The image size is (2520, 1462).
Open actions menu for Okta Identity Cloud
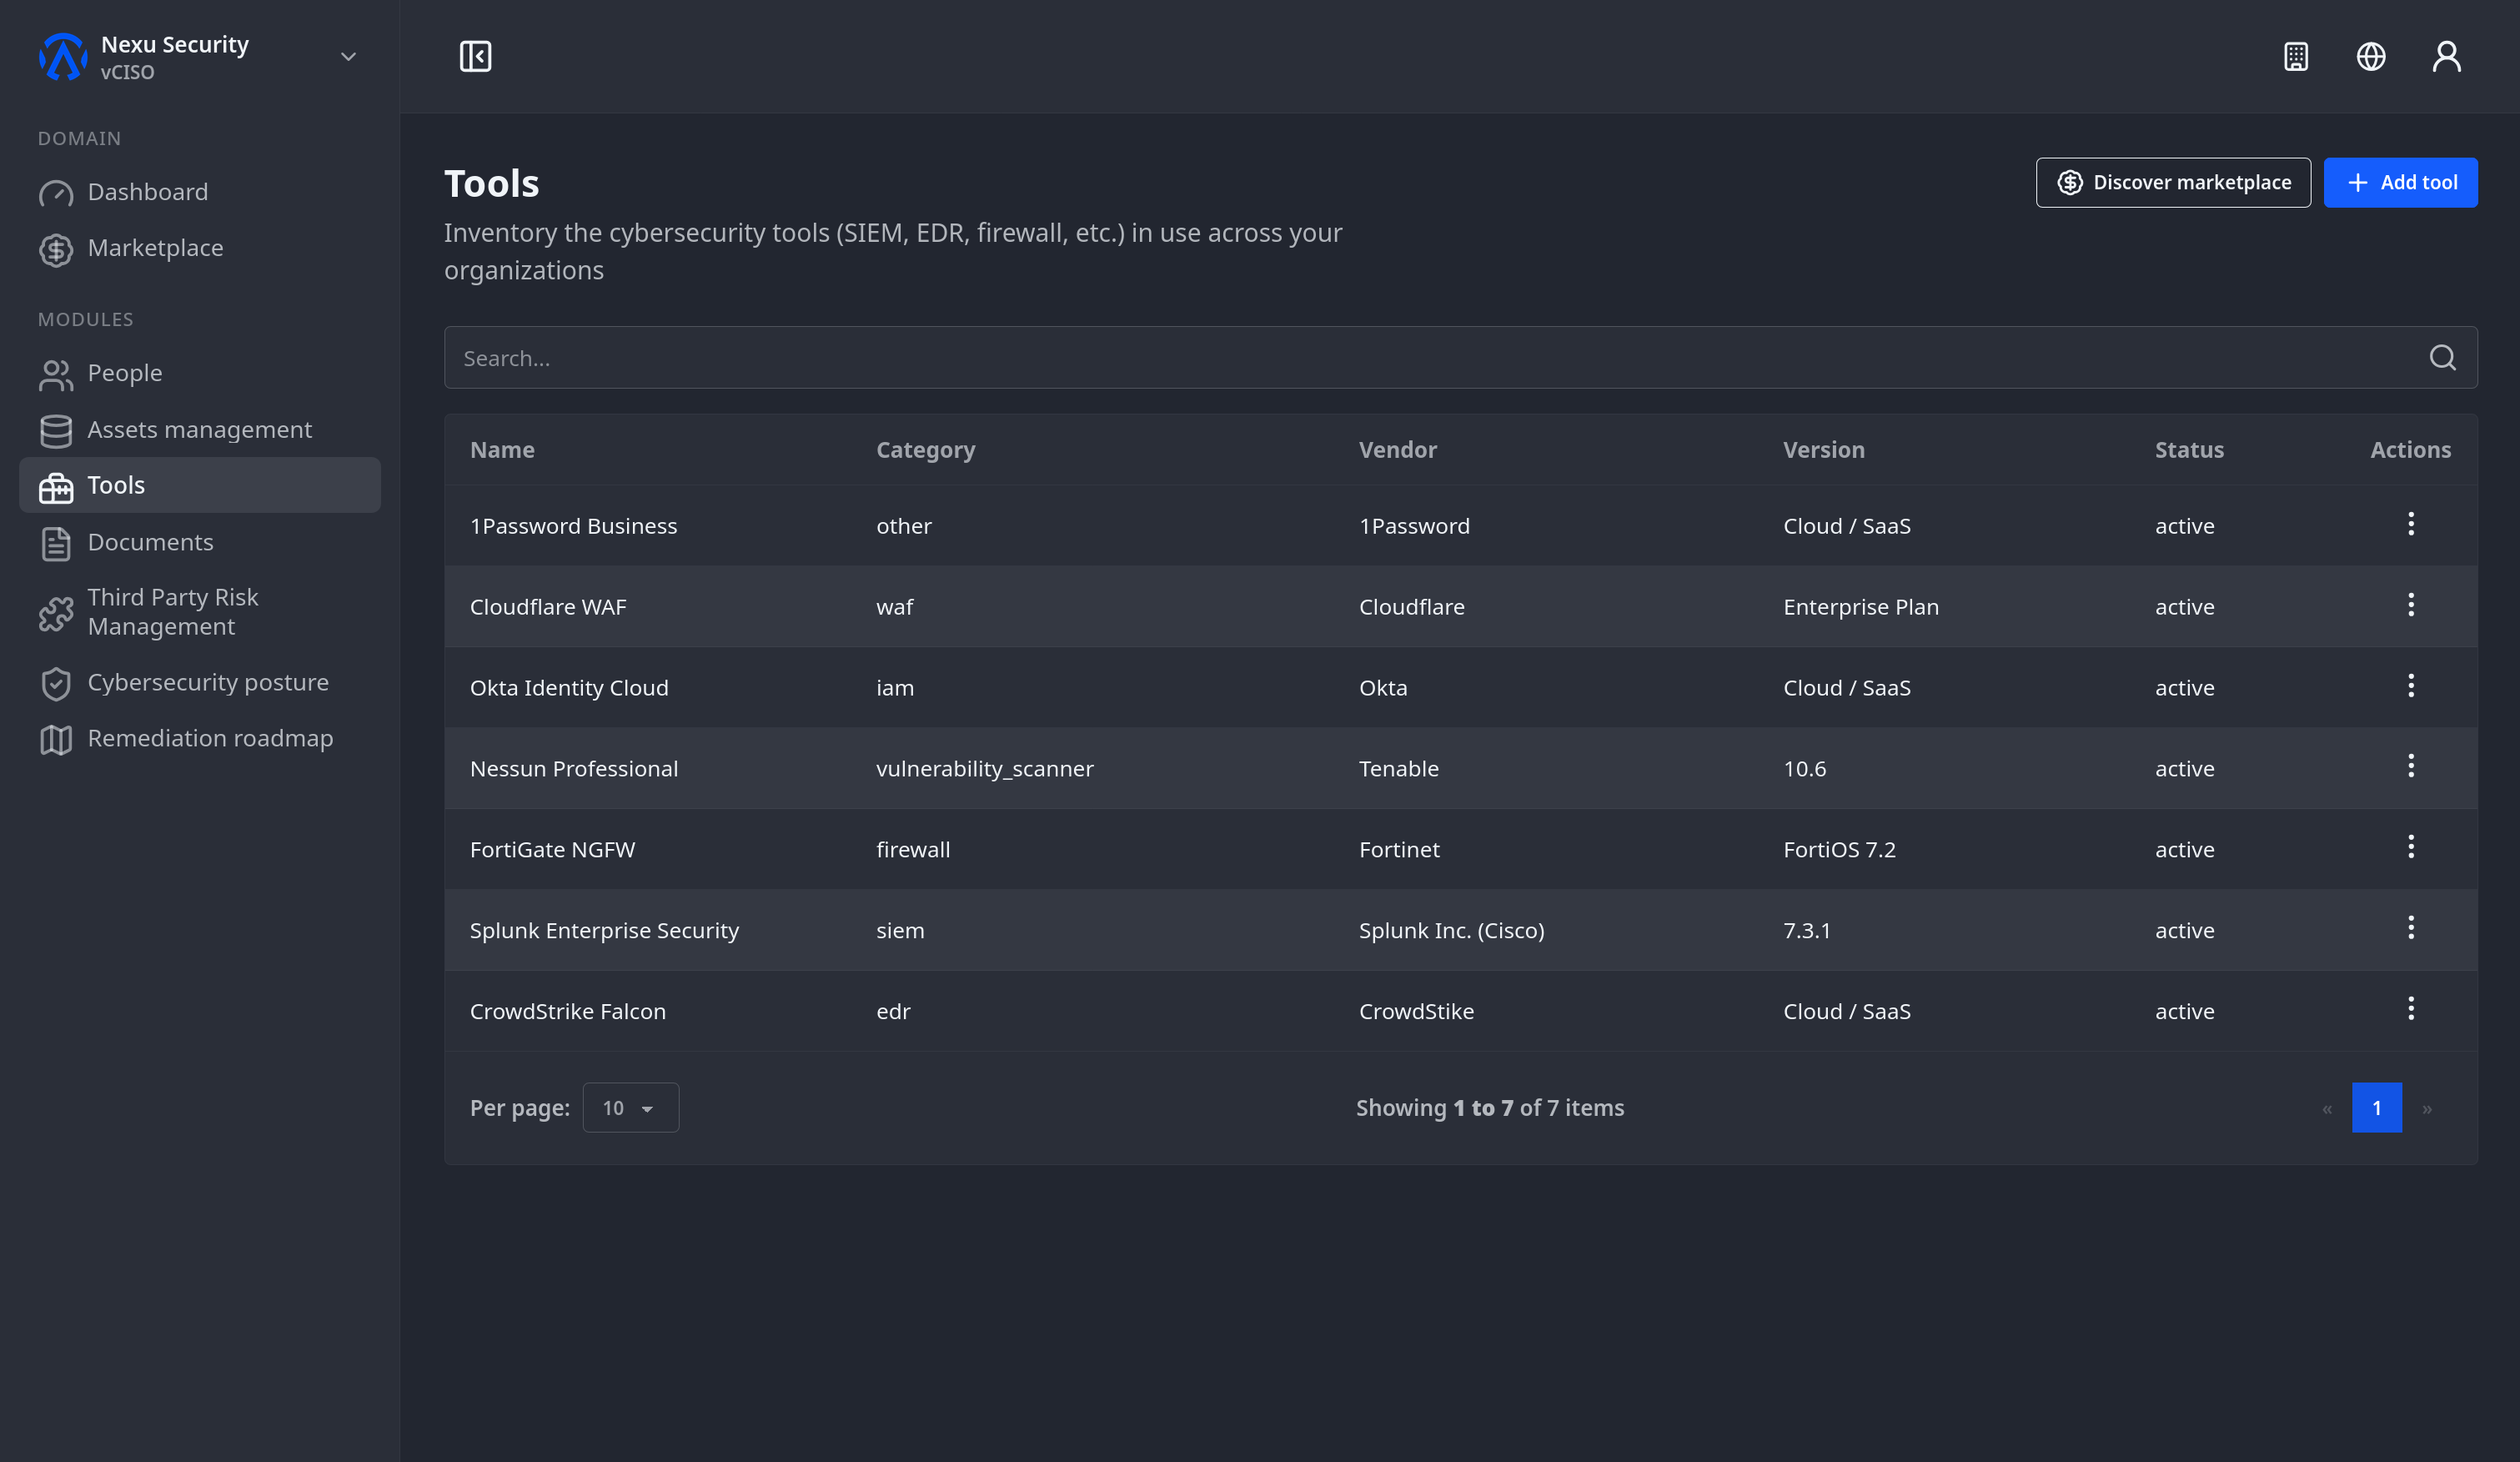point(2411,686)
